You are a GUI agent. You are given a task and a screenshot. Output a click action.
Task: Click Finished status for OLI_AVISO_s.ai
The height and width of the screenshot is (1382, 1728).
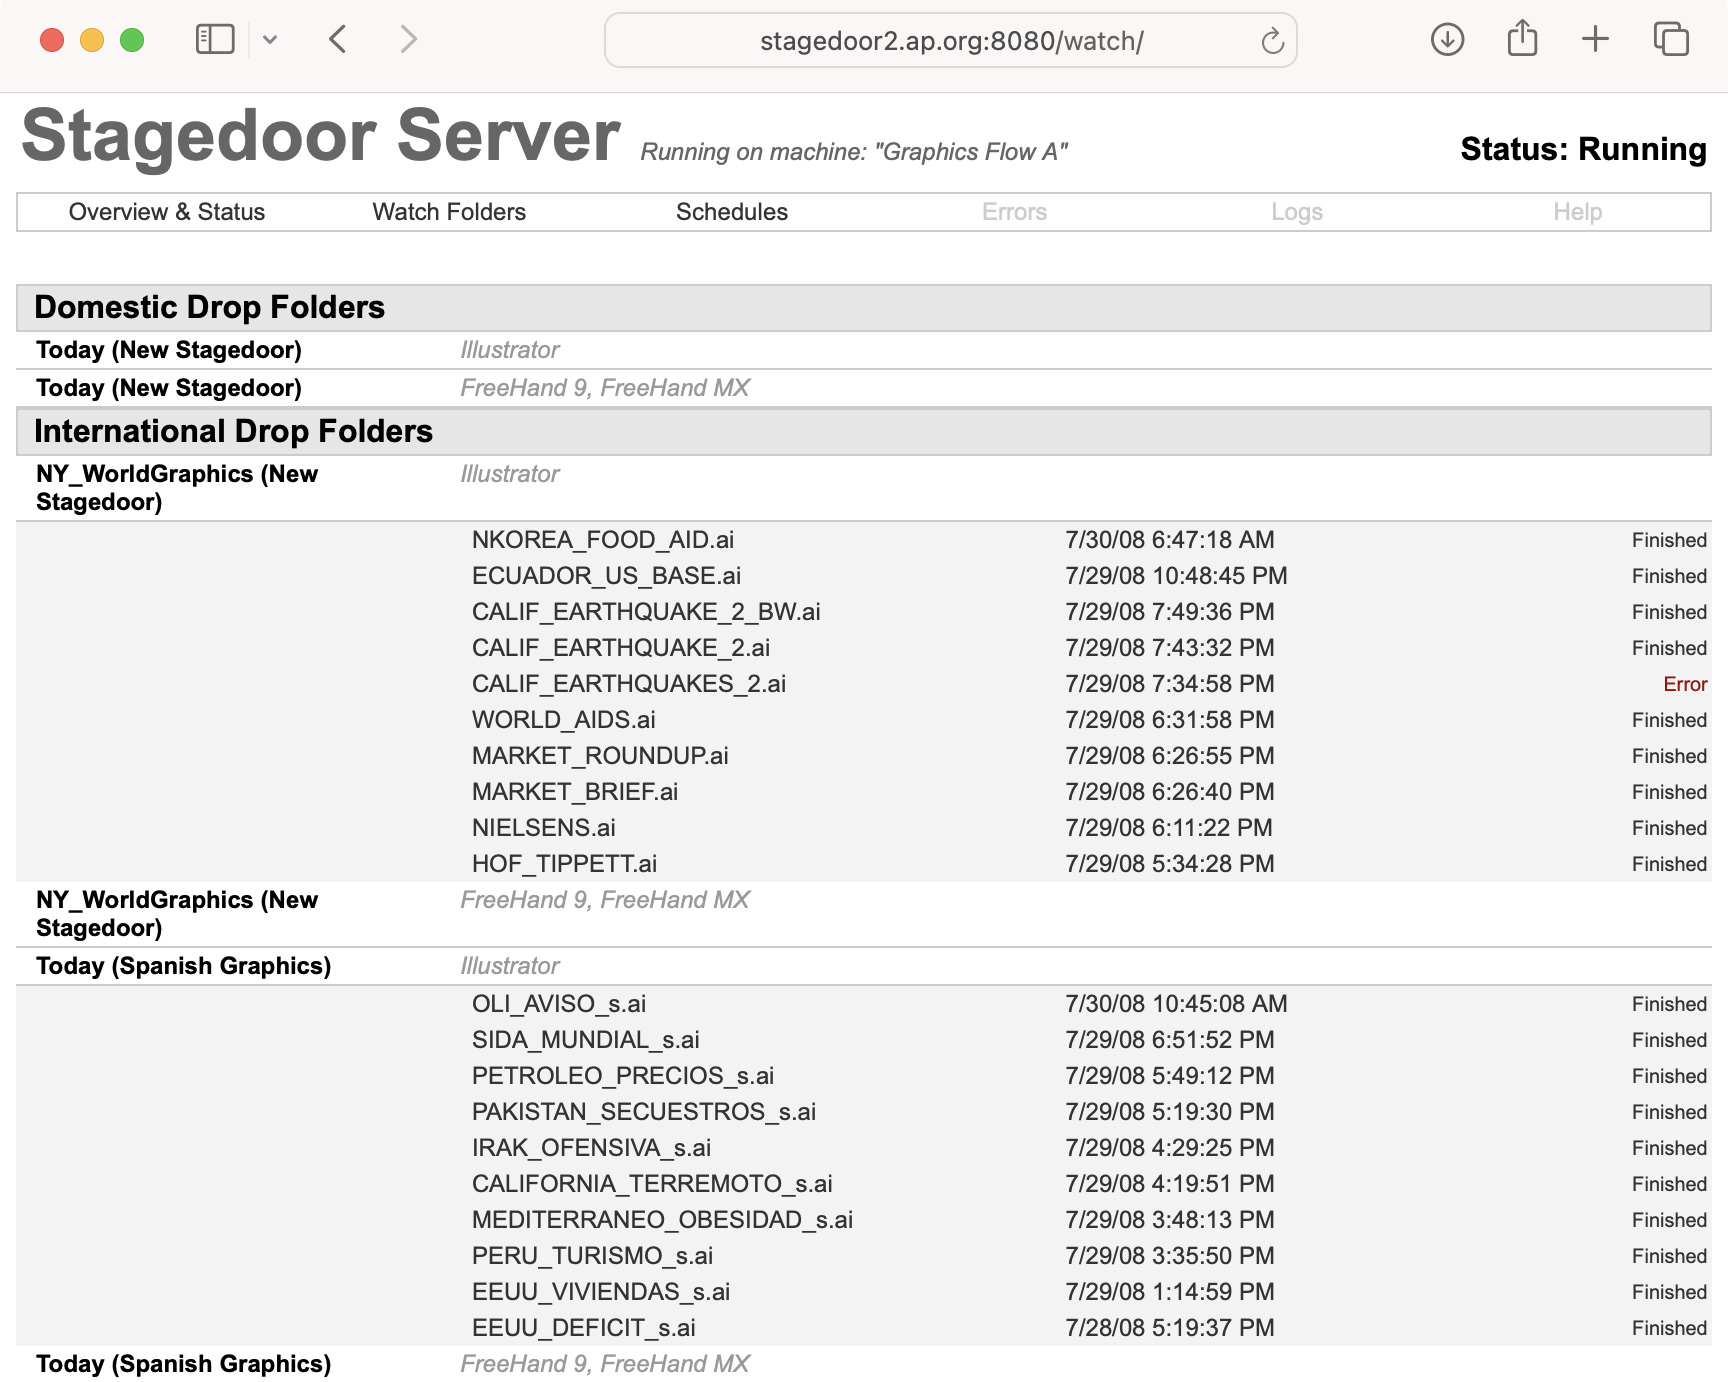[x=1669, y=1004]
